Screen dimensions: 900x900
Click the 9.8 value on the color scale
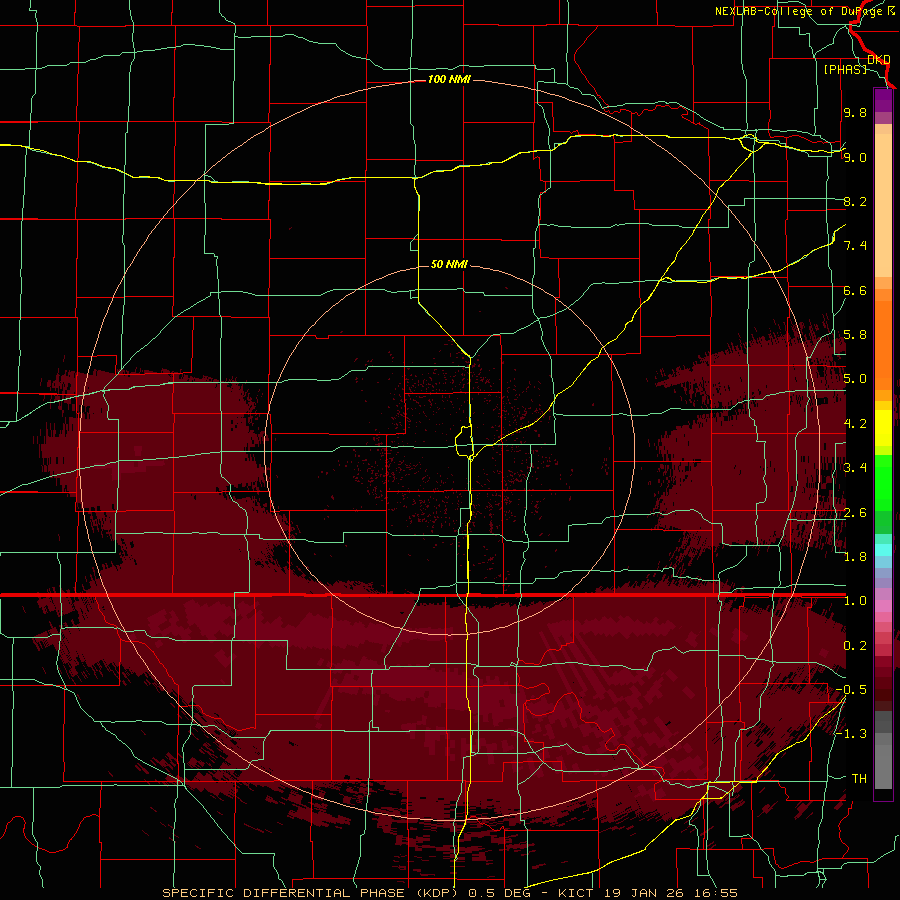[855, 112]
